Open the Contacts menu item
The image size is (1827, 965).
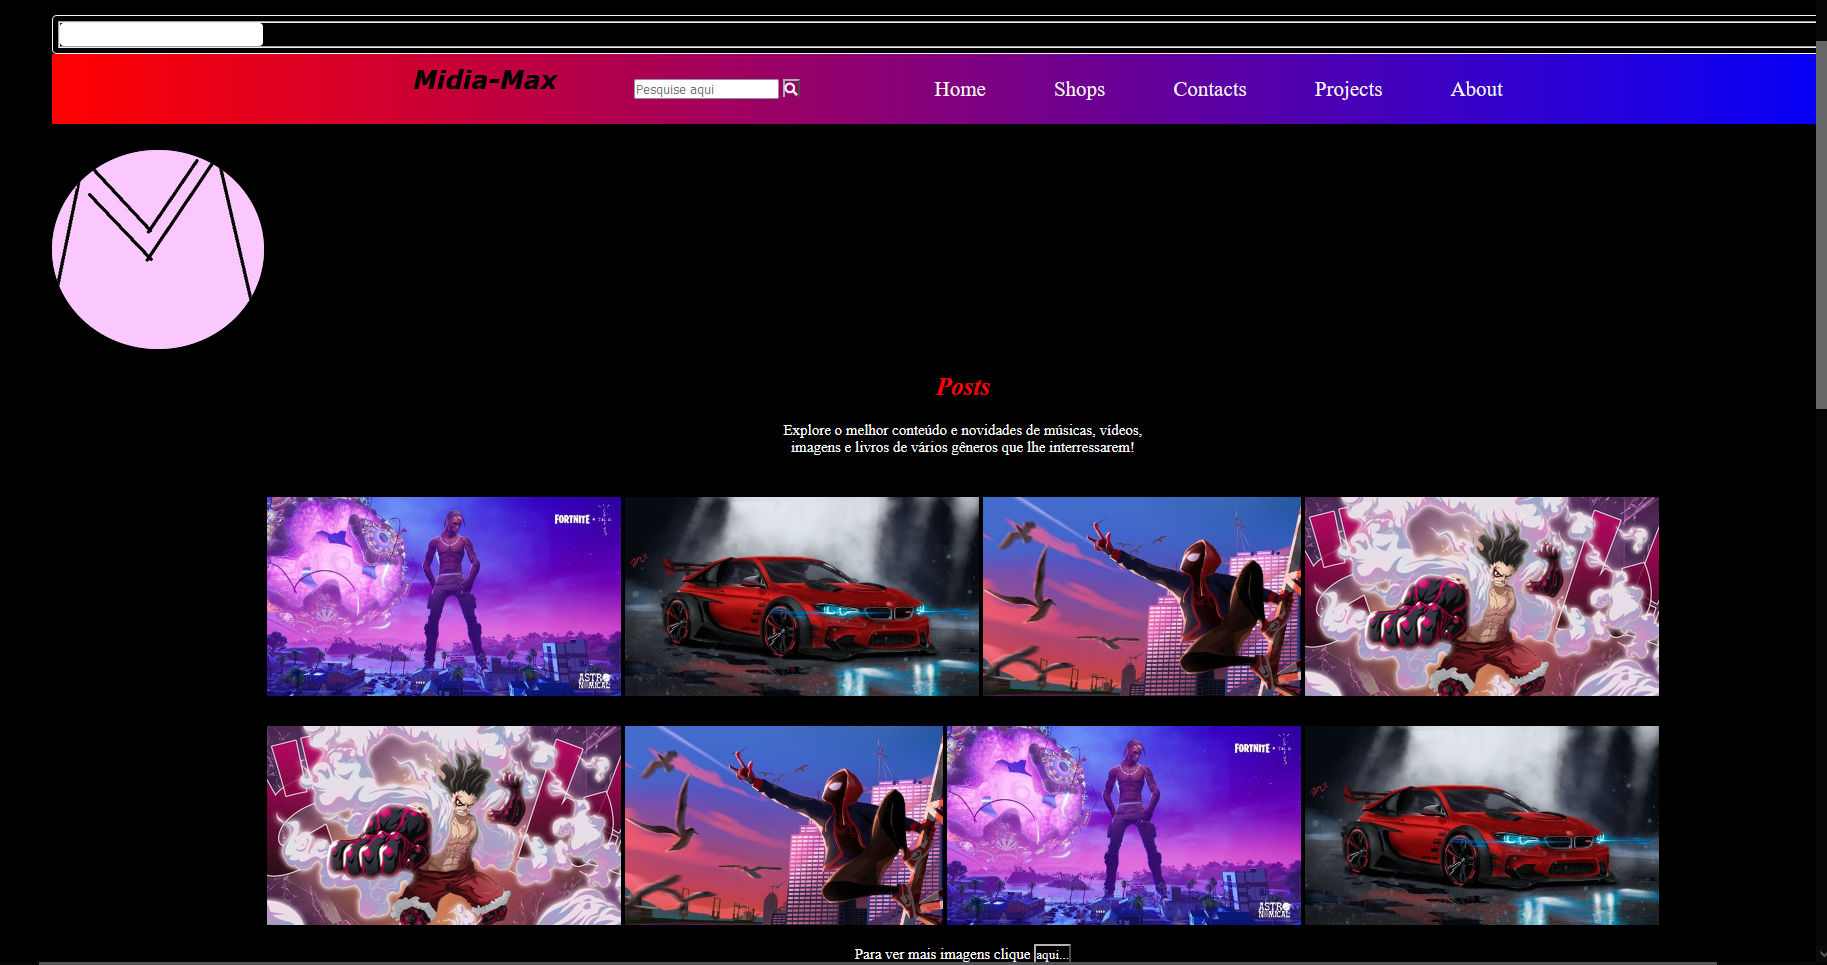click(1209, 90)
